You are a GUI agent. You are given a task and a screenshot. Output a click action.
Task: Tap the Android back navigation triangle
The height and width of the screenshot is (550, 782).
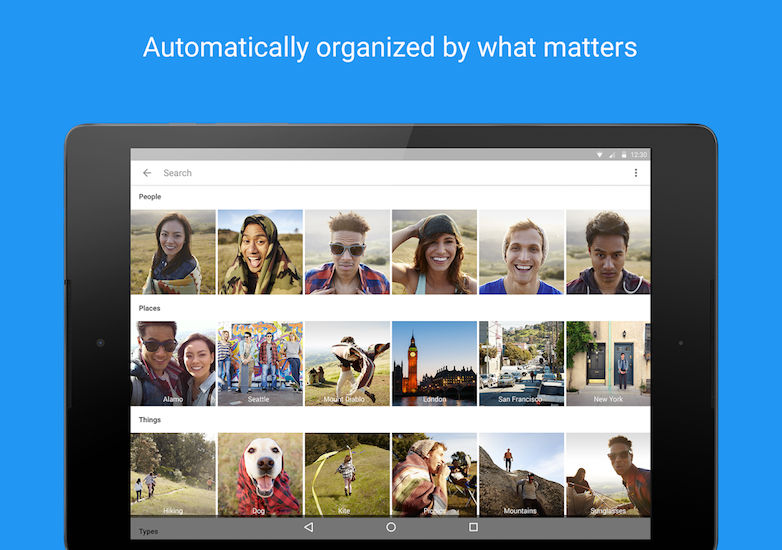[x=309, y=527]
